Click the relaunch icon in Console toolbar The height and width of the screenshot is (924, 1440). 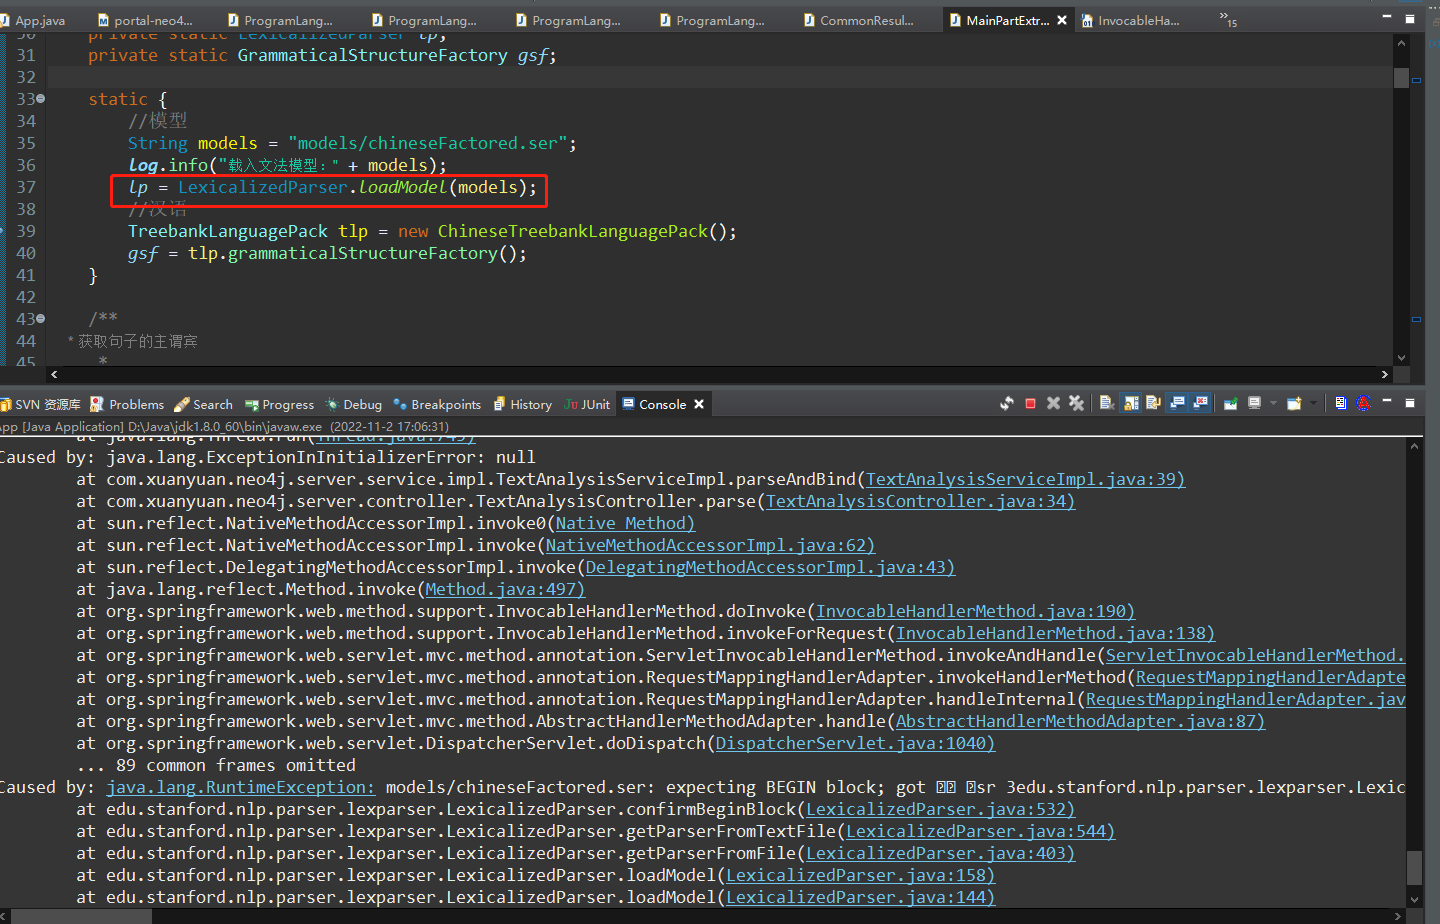click(x=1007, y=403)
